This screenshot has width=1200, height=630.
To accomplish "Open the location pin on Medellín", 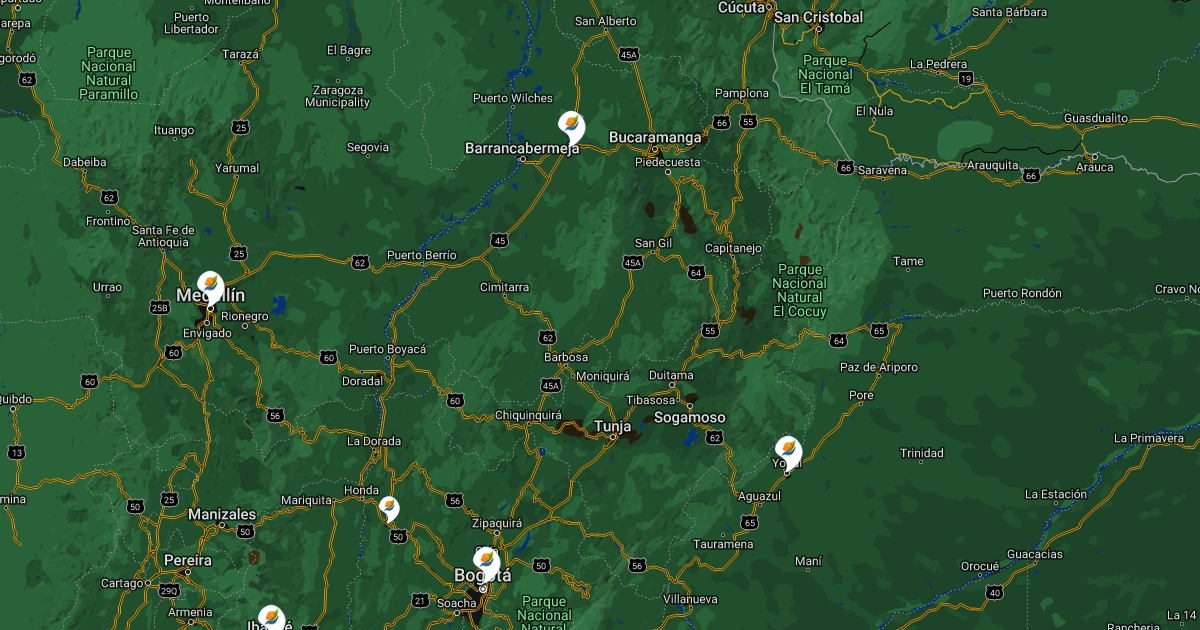I will [210, 289].
